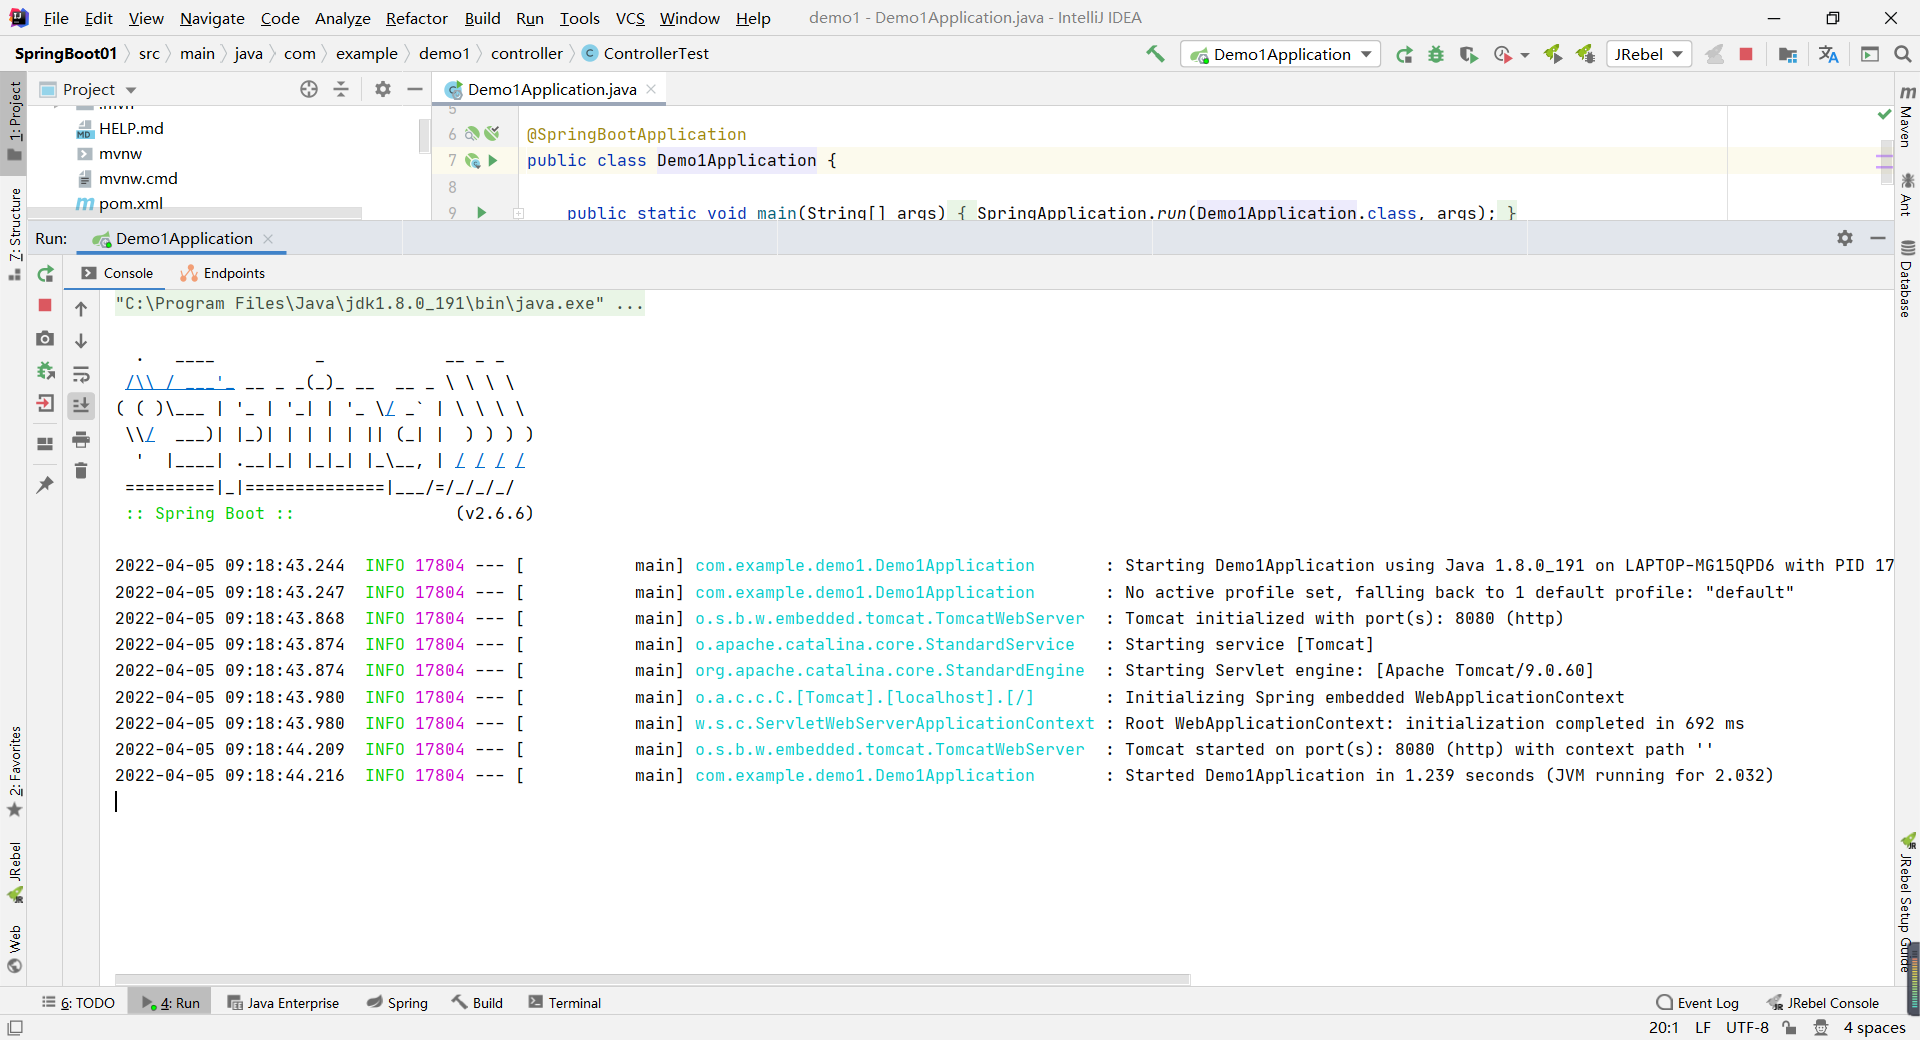
Task: Open the 4 spaces indent settings
Action: pyautogui.click(x=1874, y=1027)
